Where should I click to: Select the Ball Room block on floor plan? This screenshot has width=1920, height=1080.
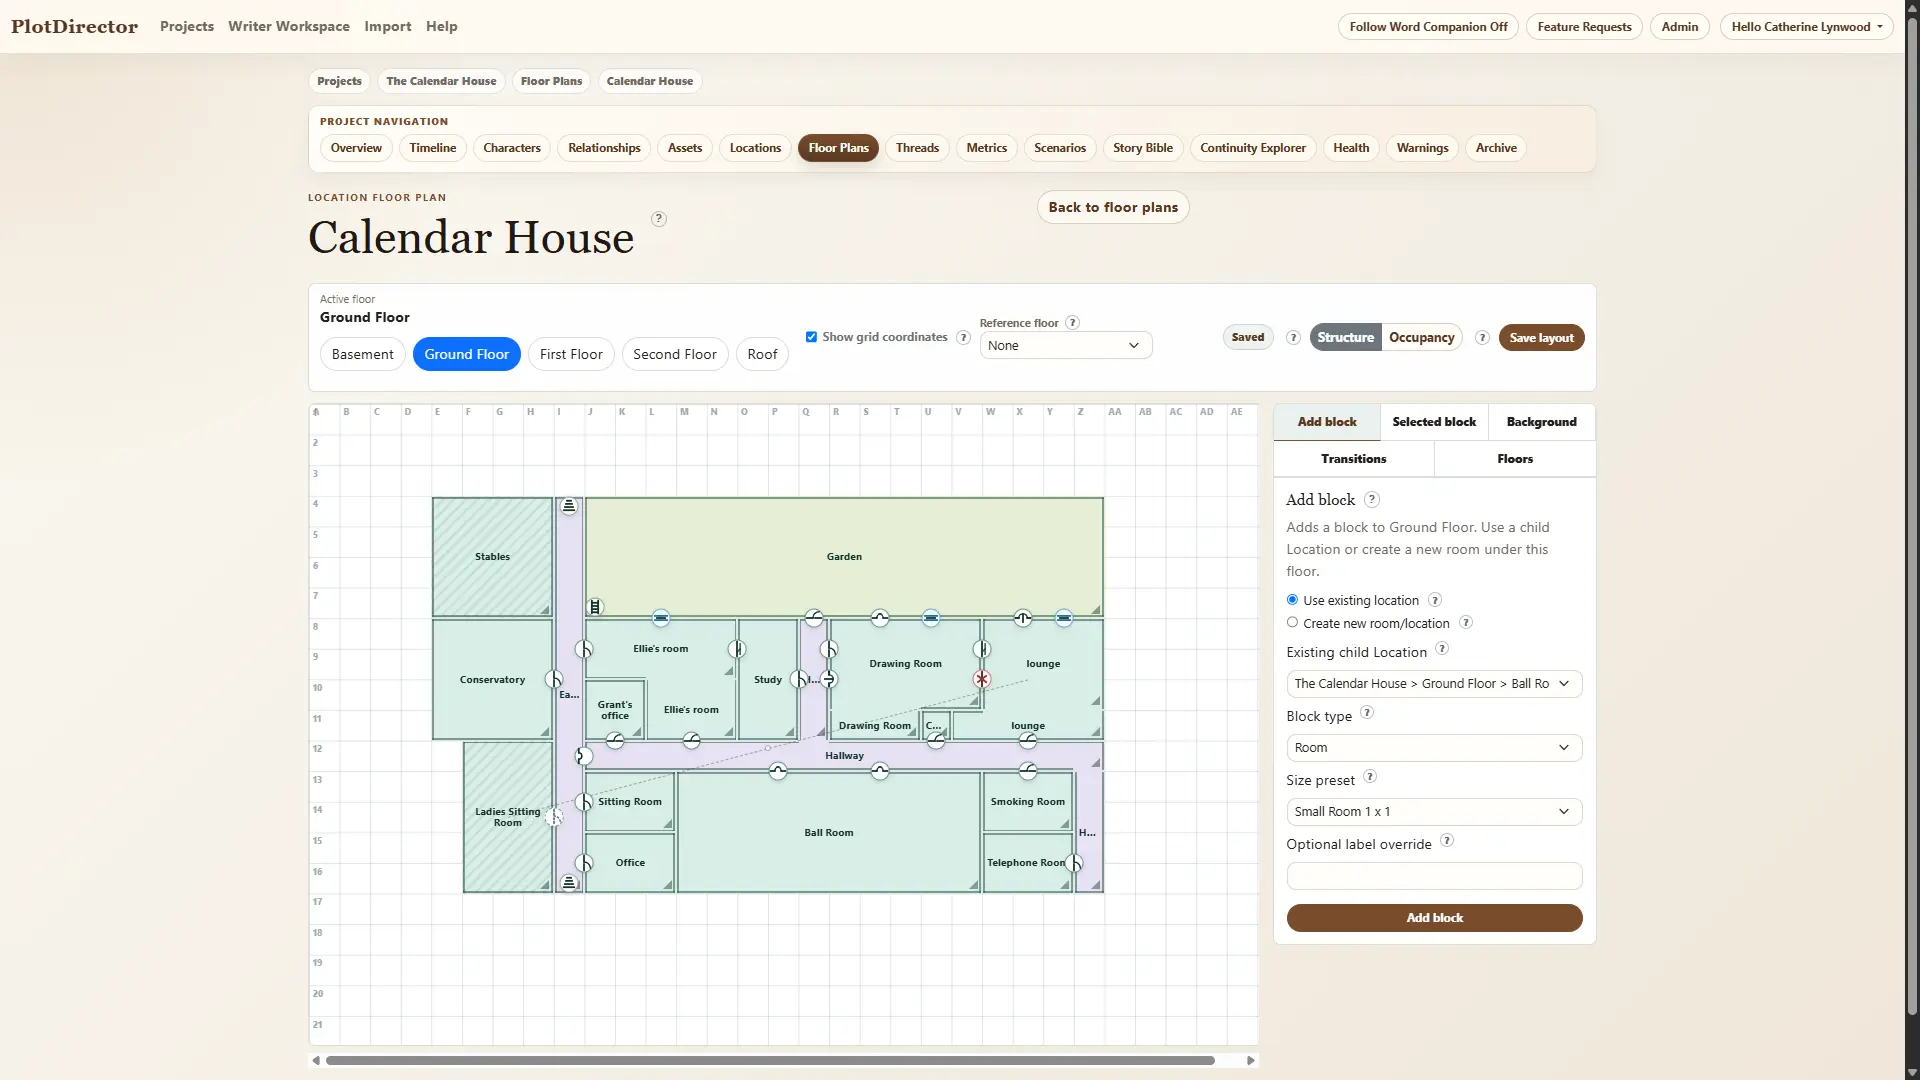tap(829, 832)
